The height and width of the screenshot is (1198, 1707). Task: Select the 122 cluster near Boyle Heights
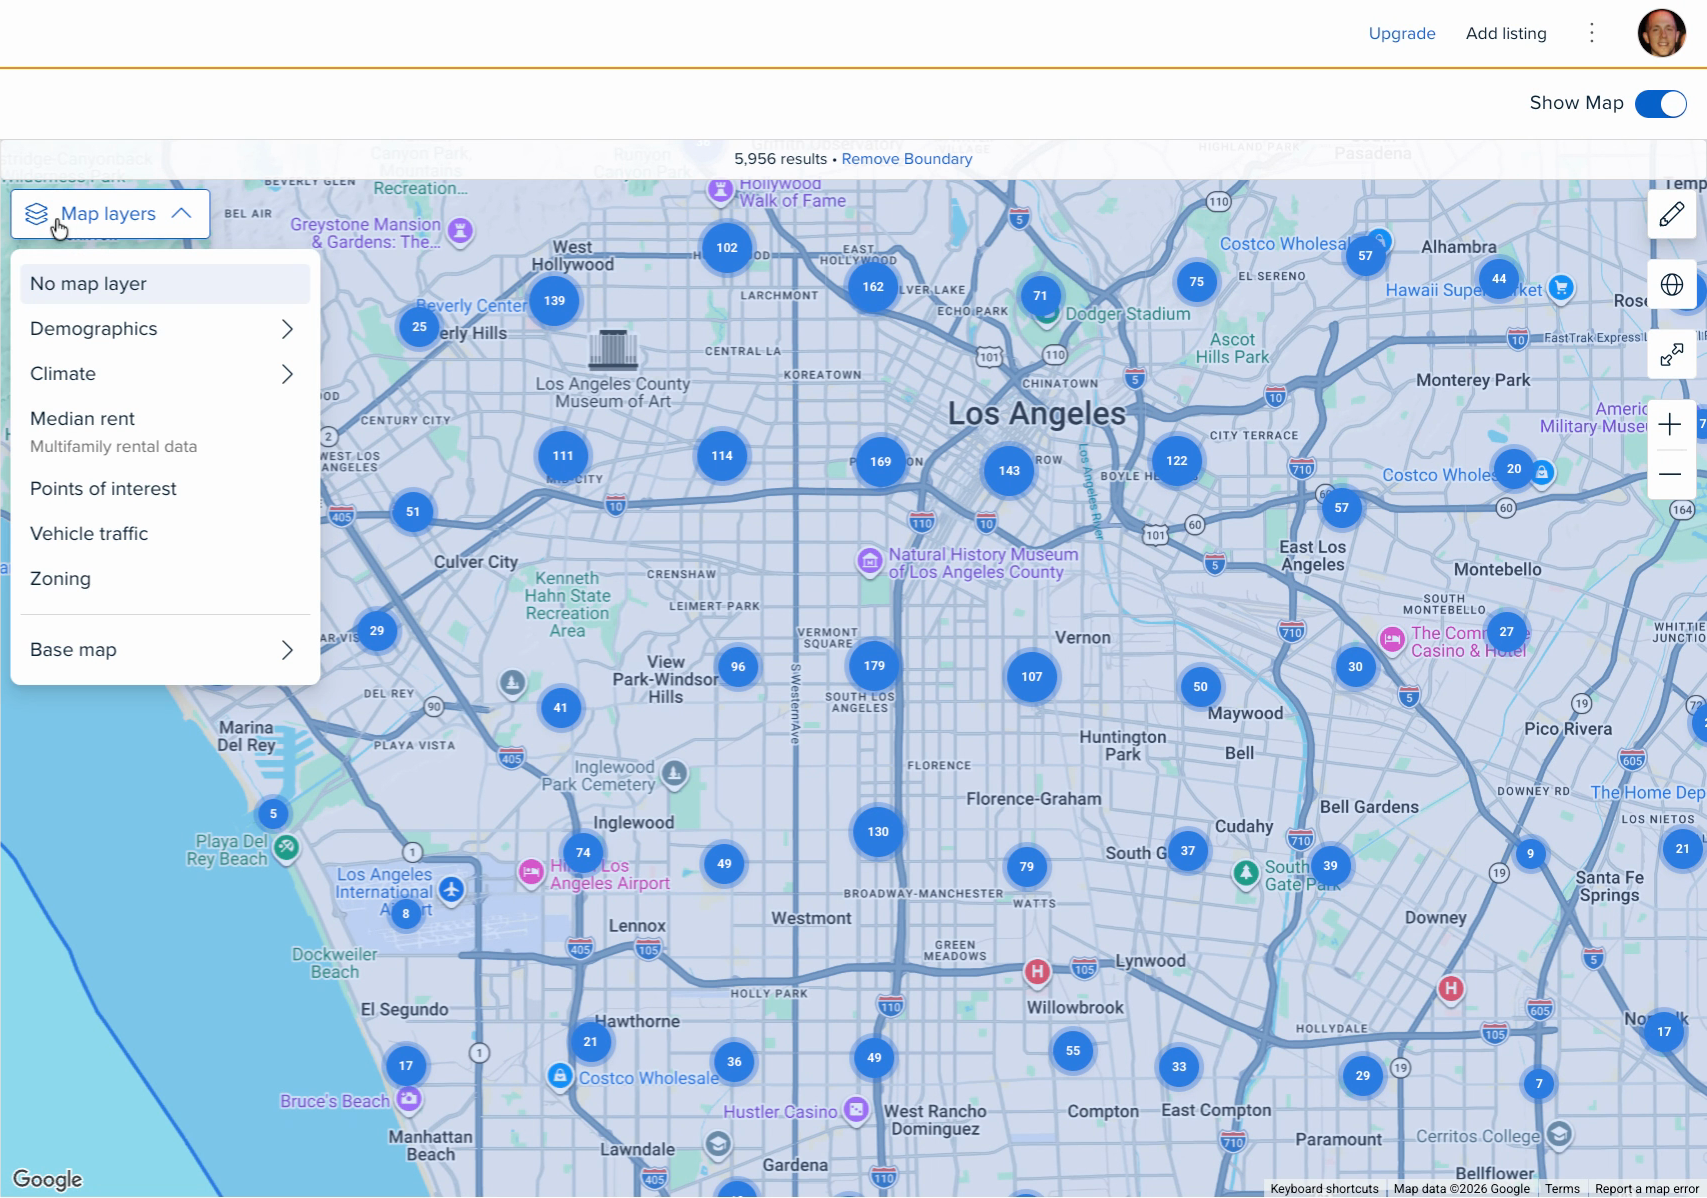[1177, 461]
